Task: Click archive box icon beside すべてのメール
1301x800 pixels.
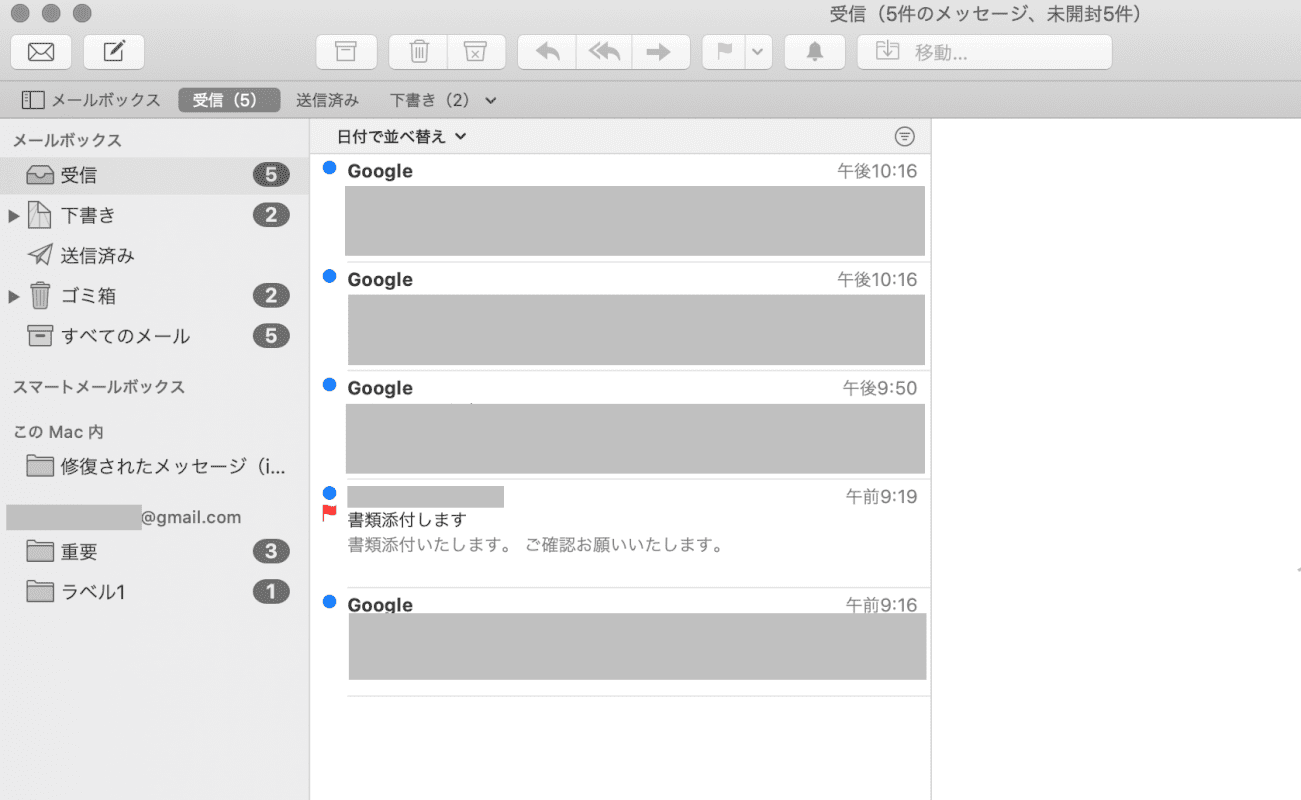Action: [x=40, y=336]
